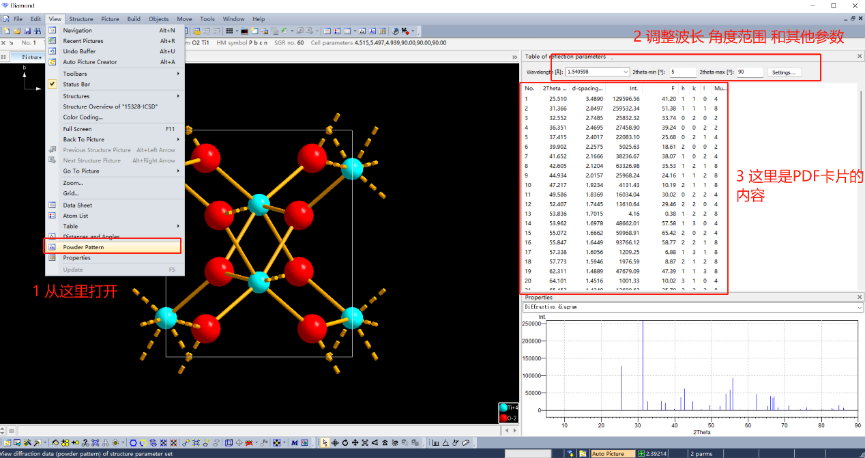Click the Navigation icon in View menu
Screen dimensions: 865x458
tap(53, 30)
